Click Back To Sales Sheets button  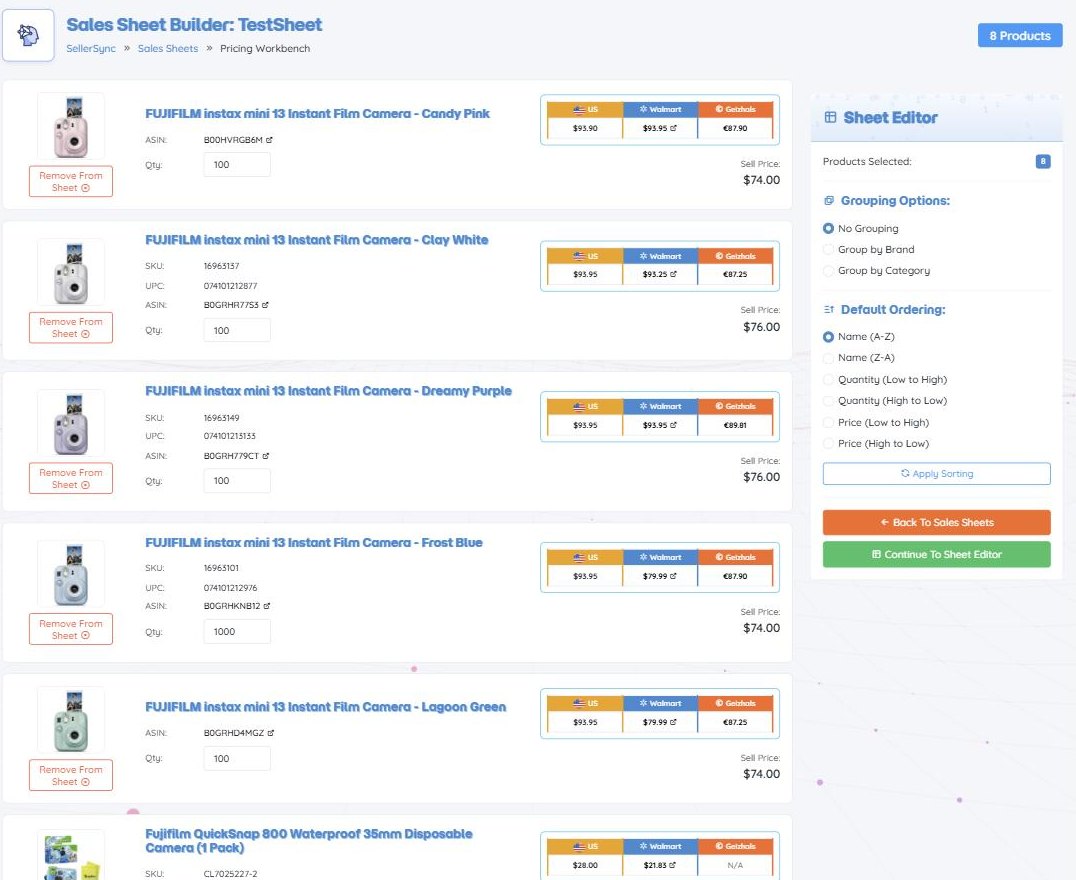[x=937, y=522]
